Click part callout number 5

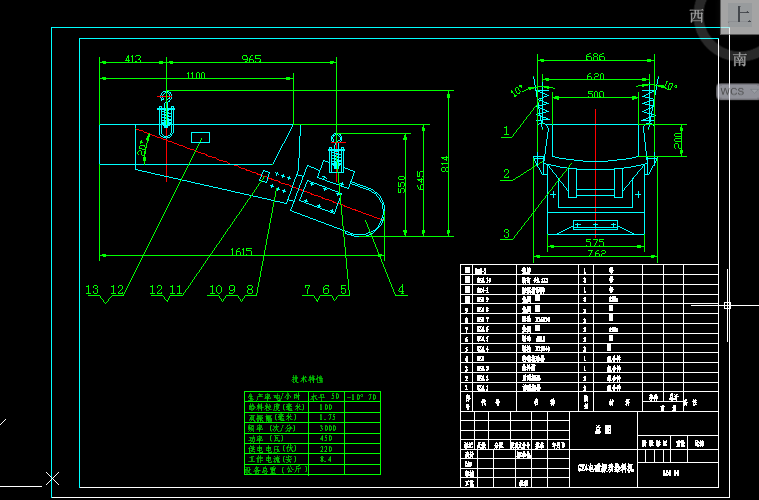[x=344, y=289]
